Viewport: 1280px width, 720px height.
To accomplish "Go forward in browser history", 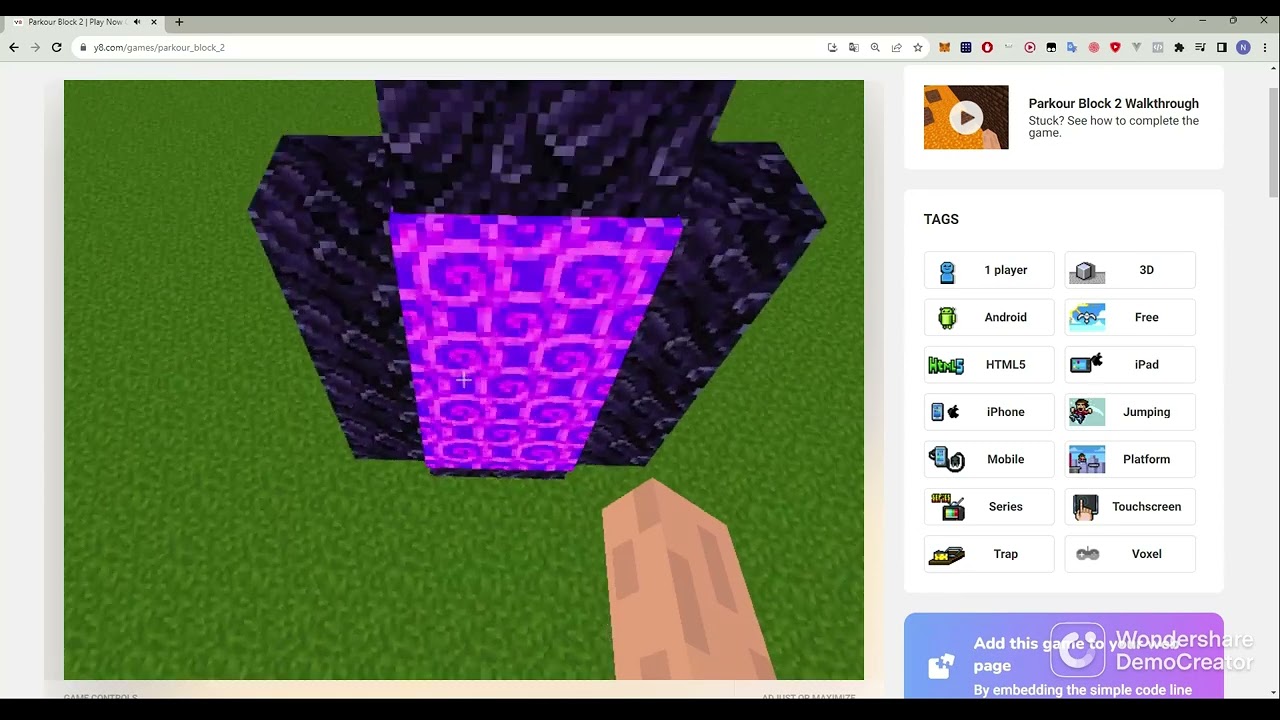I will pyautogui.click(x=35, y=47).
